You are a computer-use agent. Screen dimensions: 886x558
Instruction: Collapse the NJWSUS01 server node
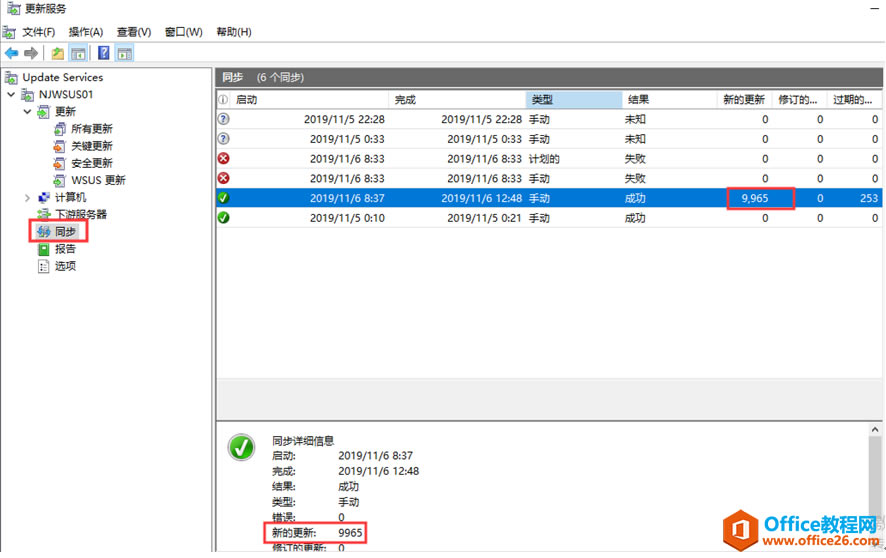[11, 94]
